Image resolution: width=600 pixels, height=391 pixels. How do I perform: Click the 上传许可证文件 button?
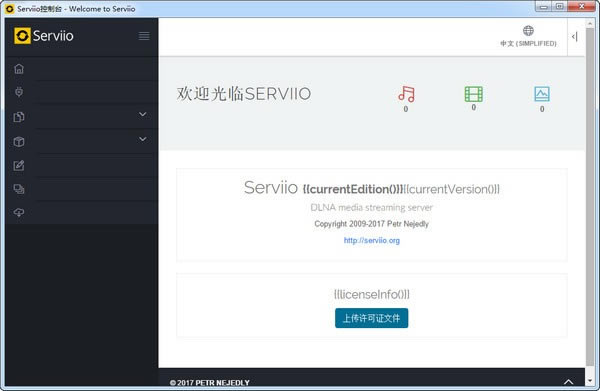(x=372, y=318)
